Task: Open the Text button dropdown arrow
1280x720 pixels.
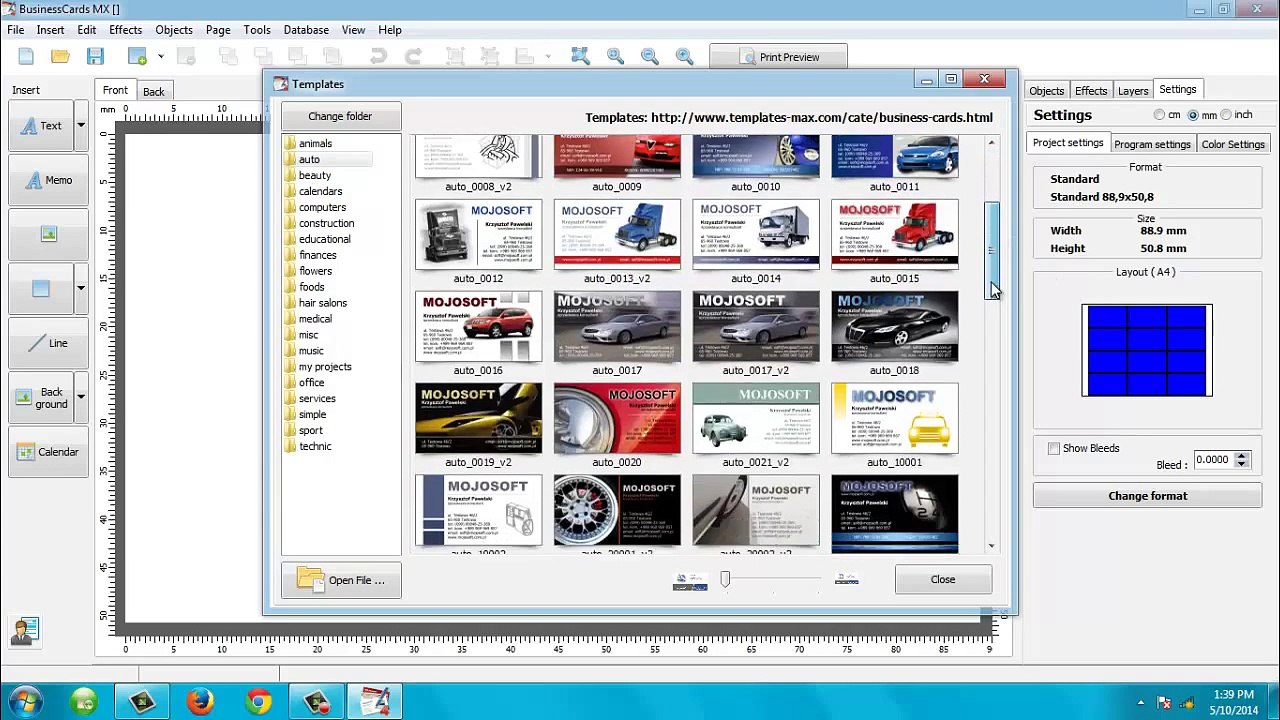Action: (81, 126)
